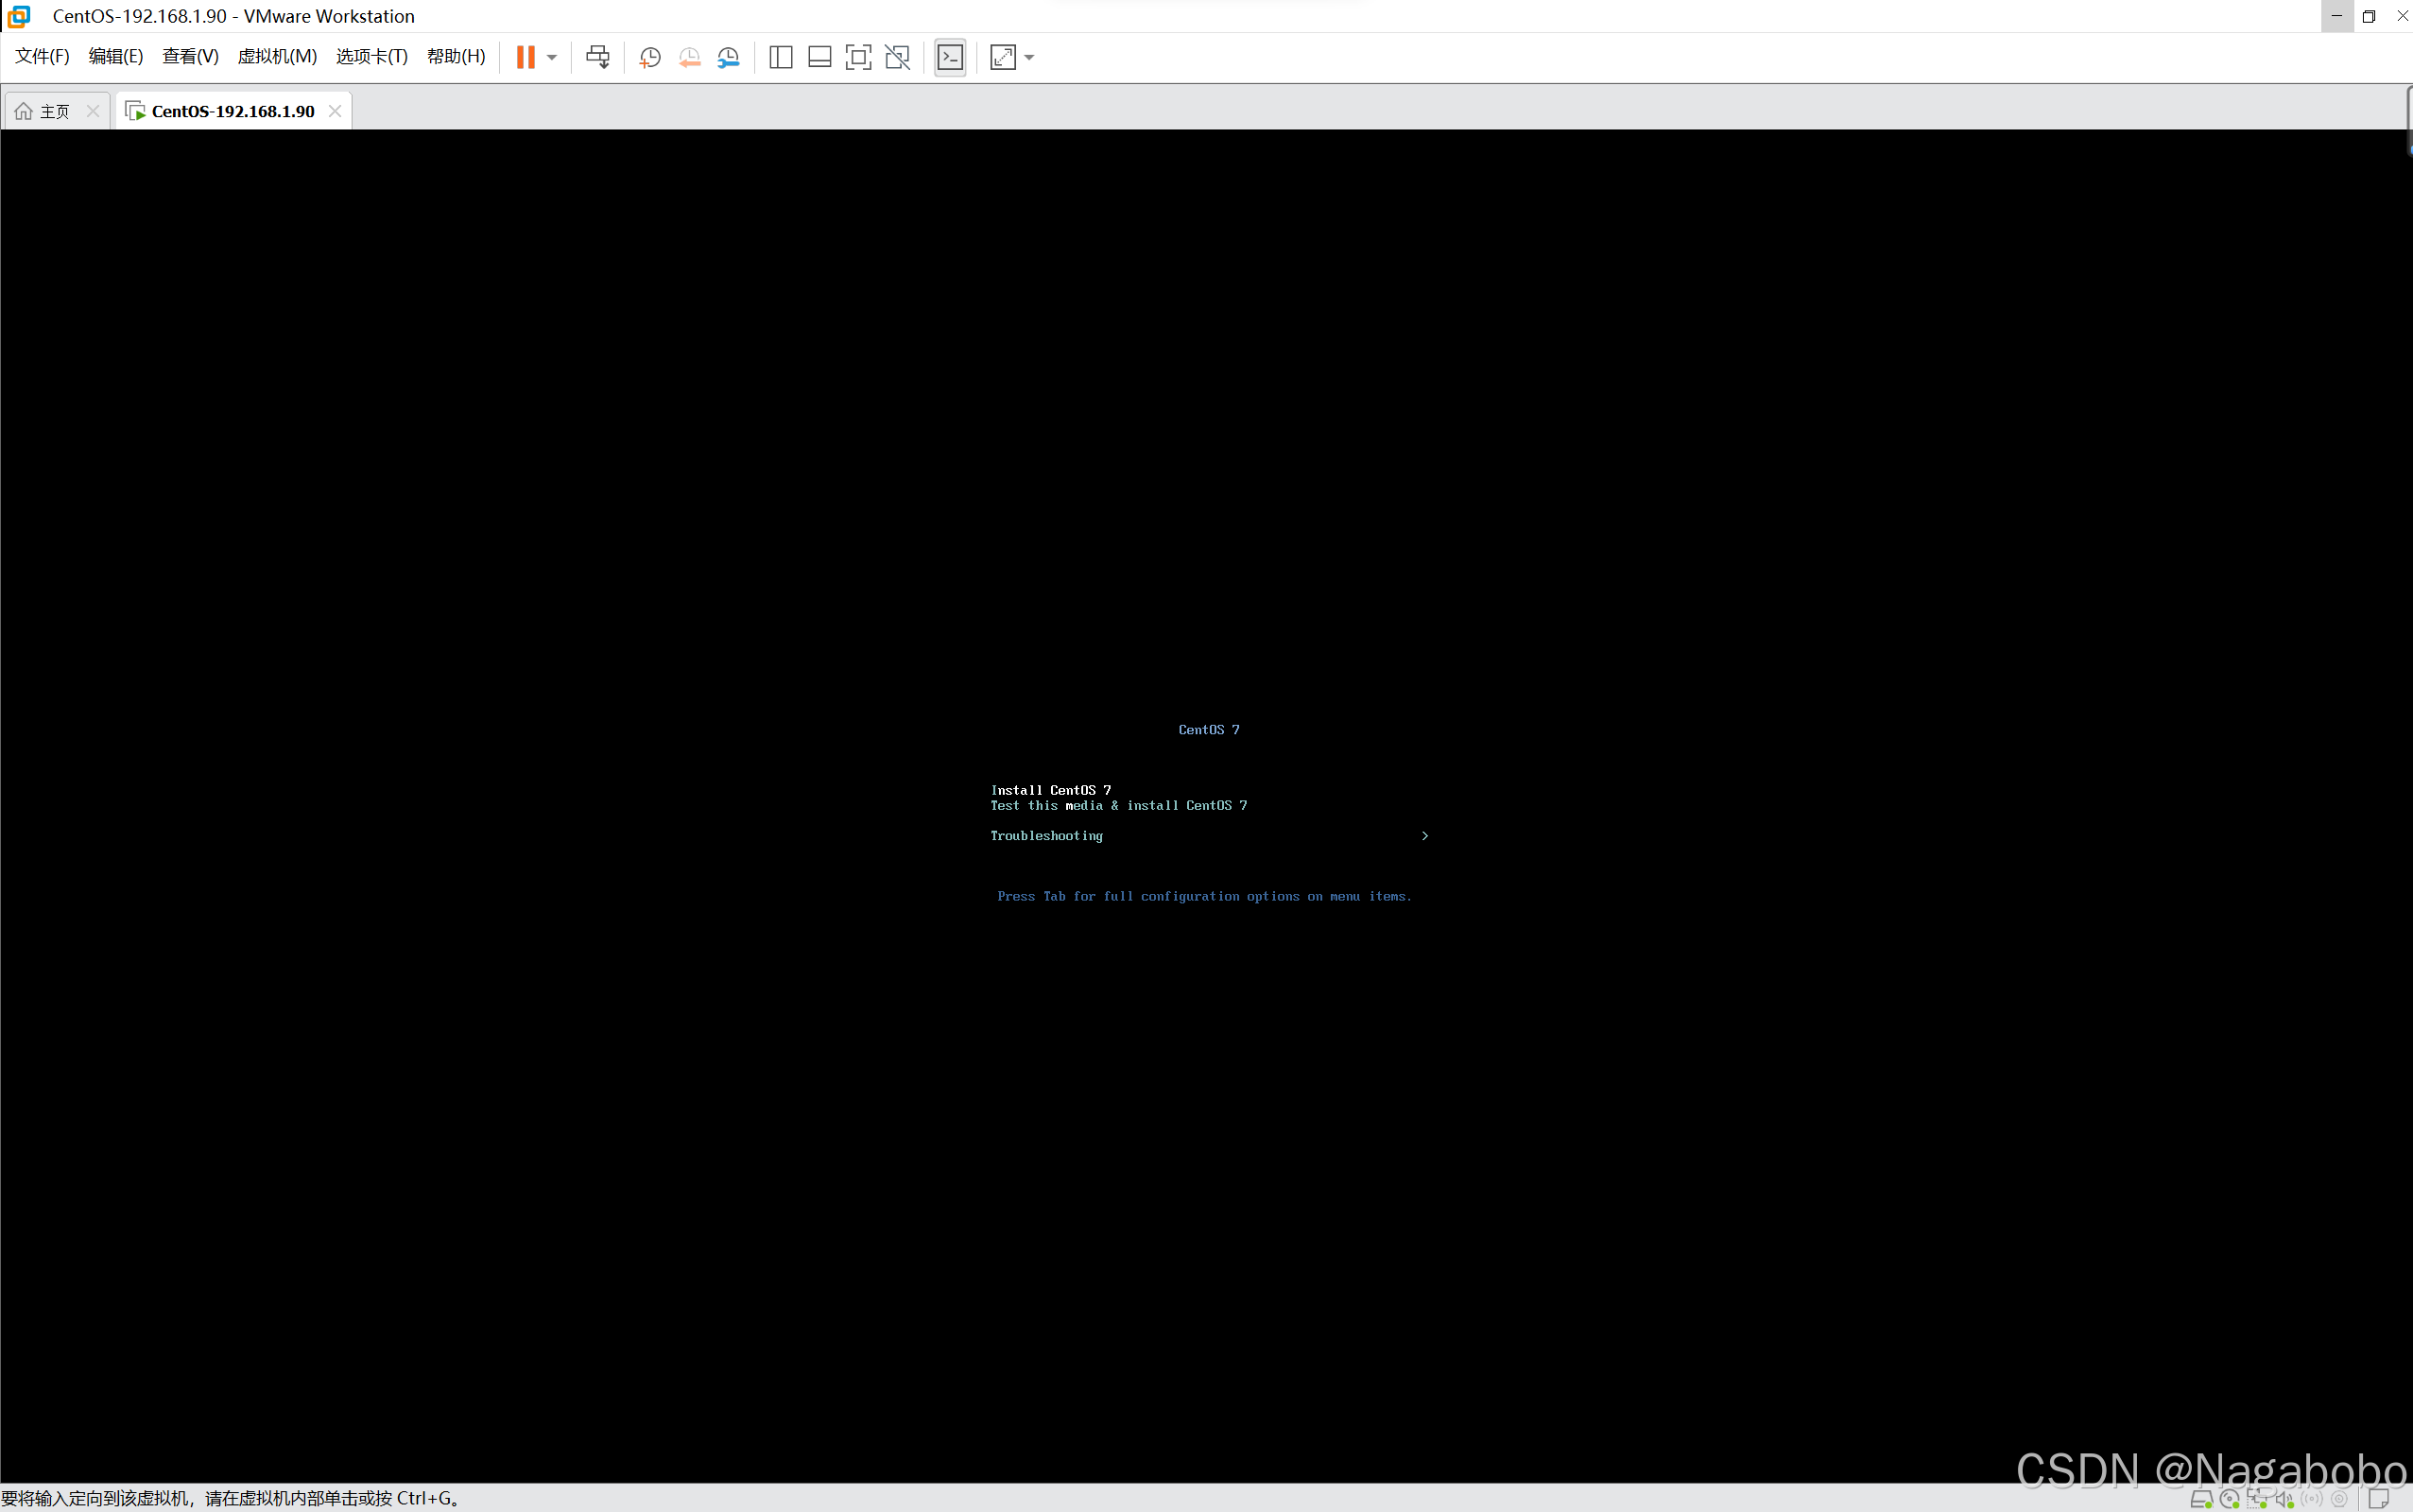Open the power options dropdown arrow
This screenshot has height=1512, width=2413.
552,57
